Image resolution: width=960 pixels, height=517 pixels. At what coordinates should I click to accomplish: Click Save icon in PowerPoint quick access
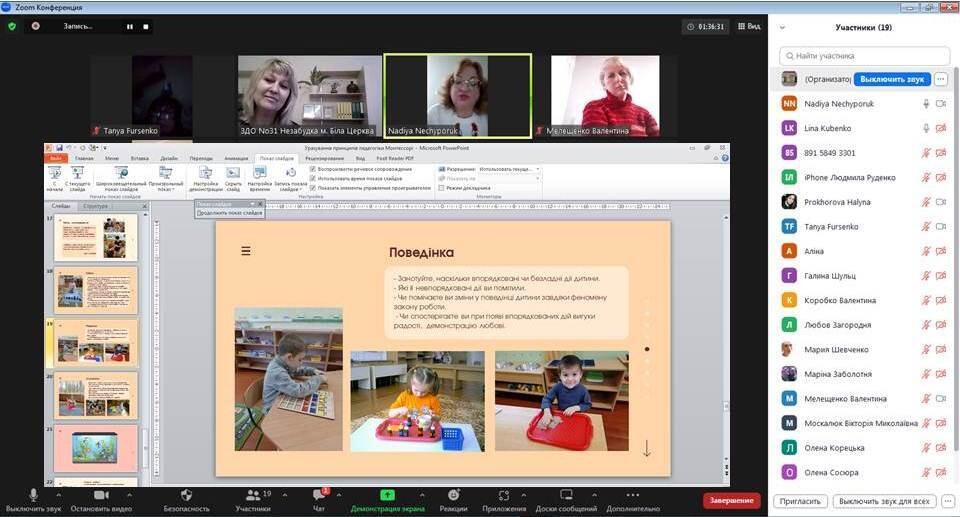click(x=59, y=148)
